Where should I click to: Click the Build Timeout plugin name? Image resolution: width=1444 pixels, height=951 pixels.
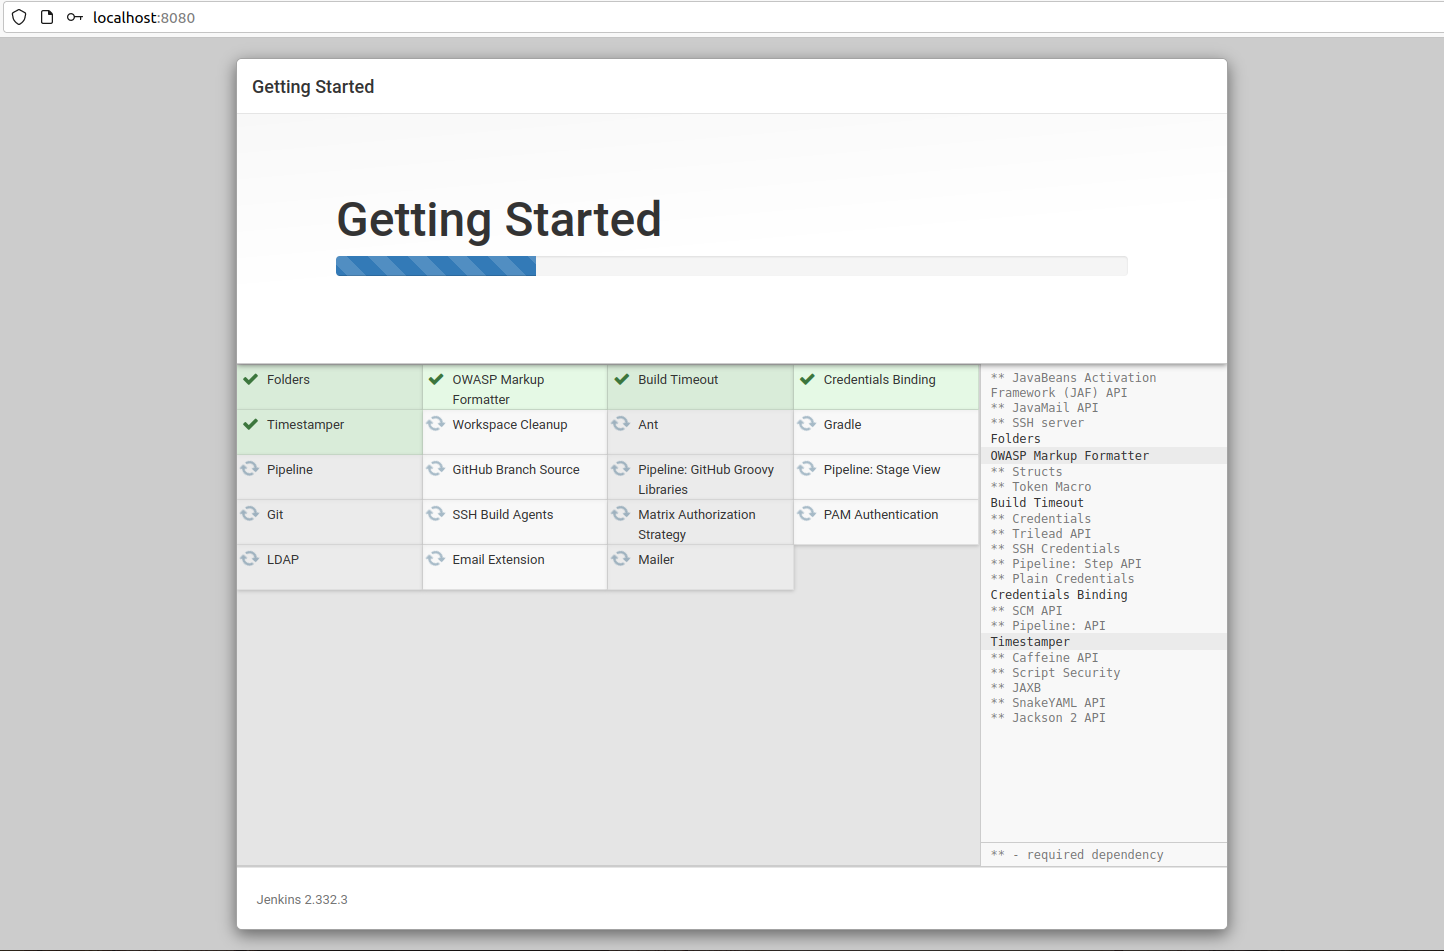pyautogui.click(x=678, y=380)
